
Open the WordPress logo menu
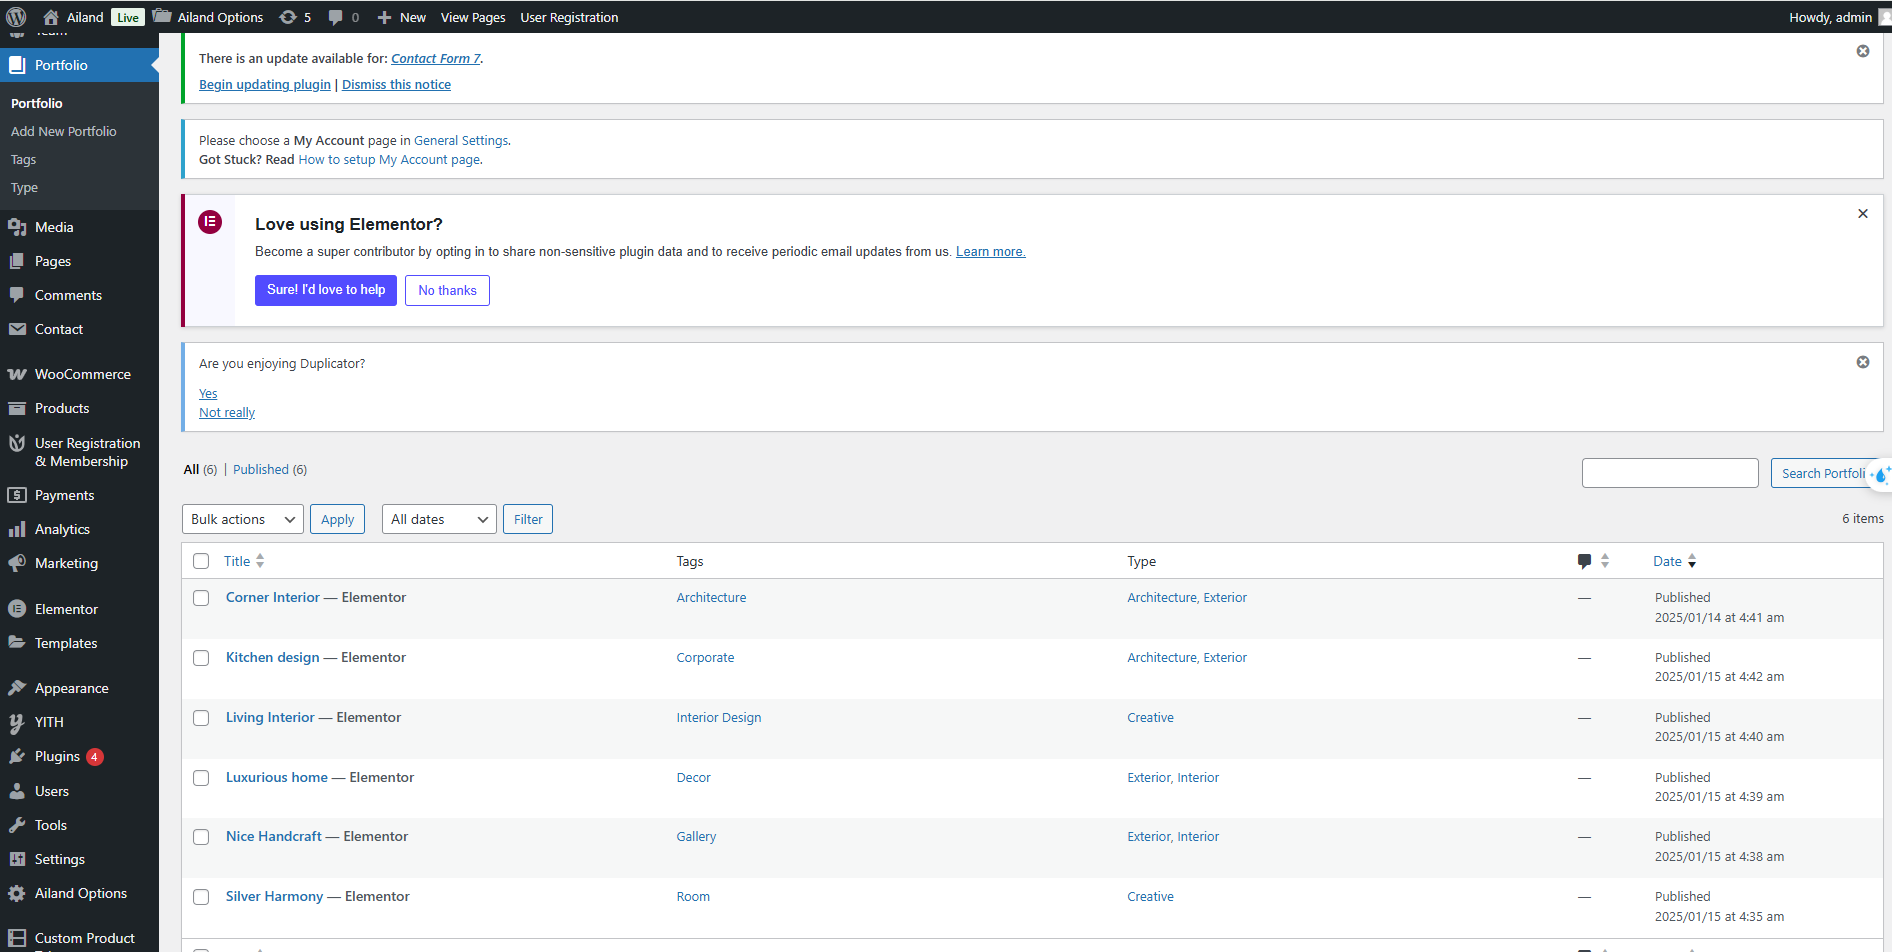tap(16, 17)
